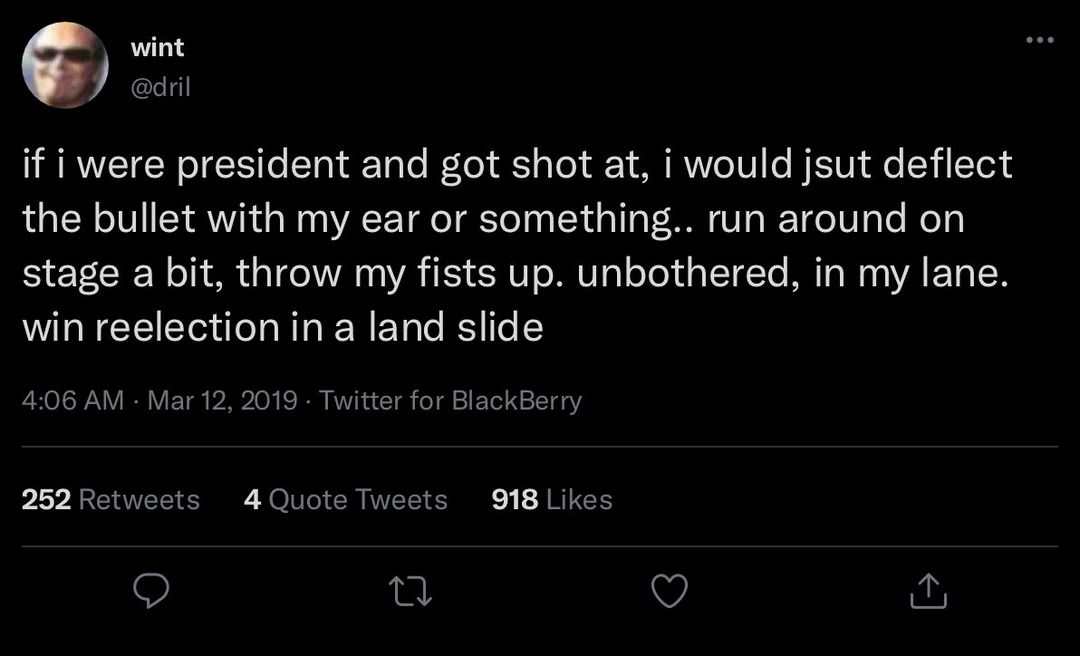Image resolution: width=1080 pixels, height=656 pixels.
Task: Visit the @dril handle link
Action: point(160,87)
